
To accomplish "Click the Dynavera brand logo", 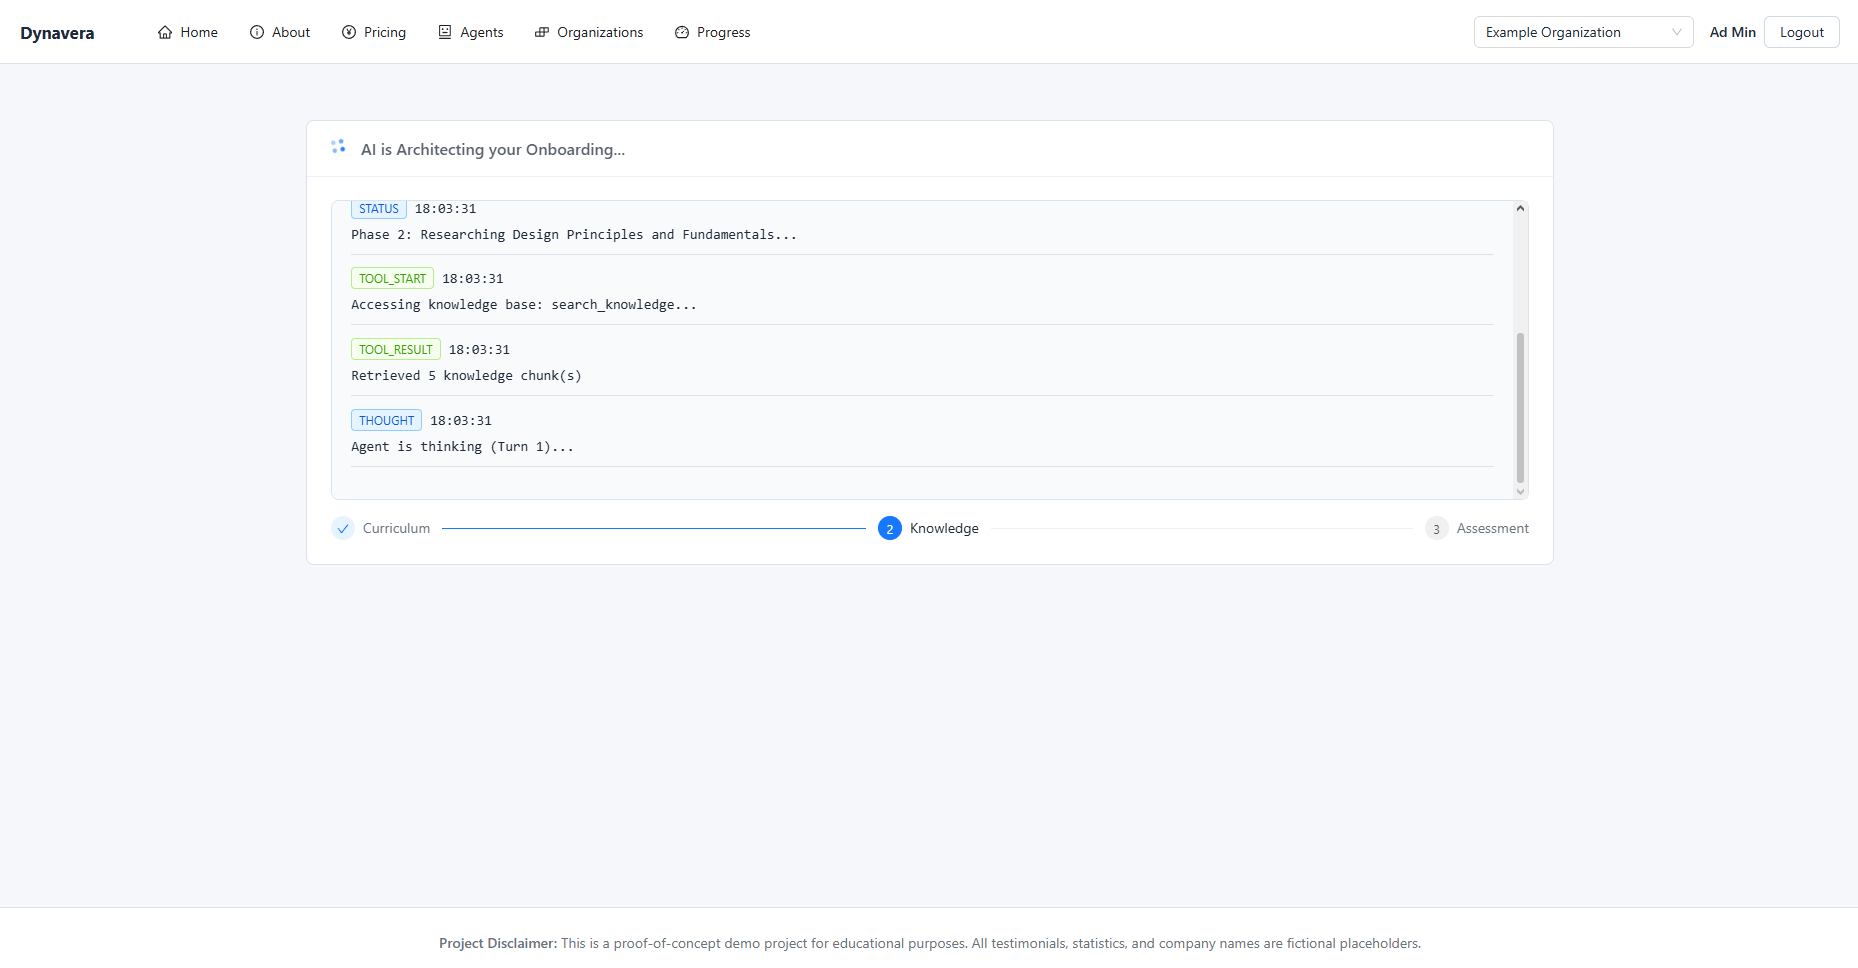I will coord(57,33).
